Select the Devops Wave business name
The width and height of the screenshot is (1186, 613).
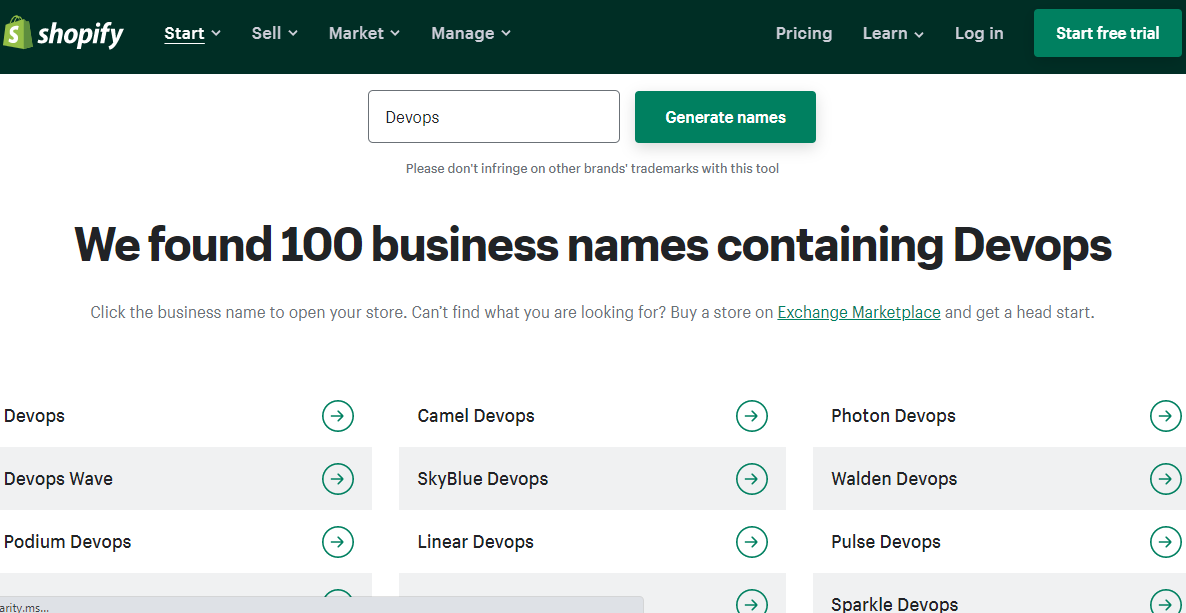point(58,478)
